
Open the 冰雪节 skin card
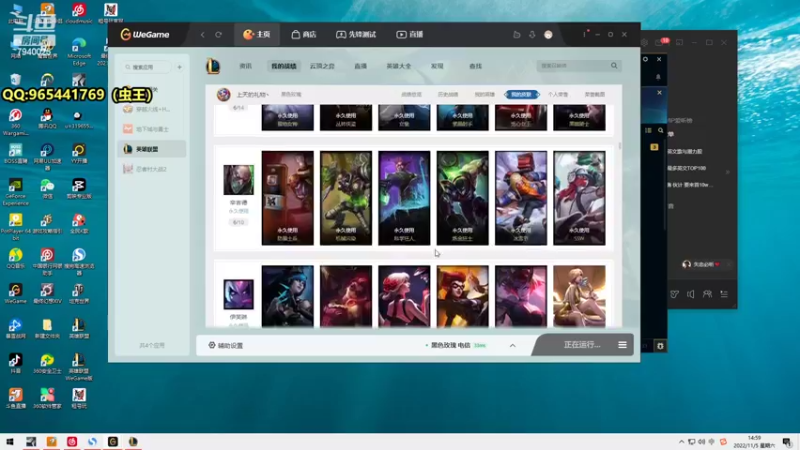(x=521, y=198)
